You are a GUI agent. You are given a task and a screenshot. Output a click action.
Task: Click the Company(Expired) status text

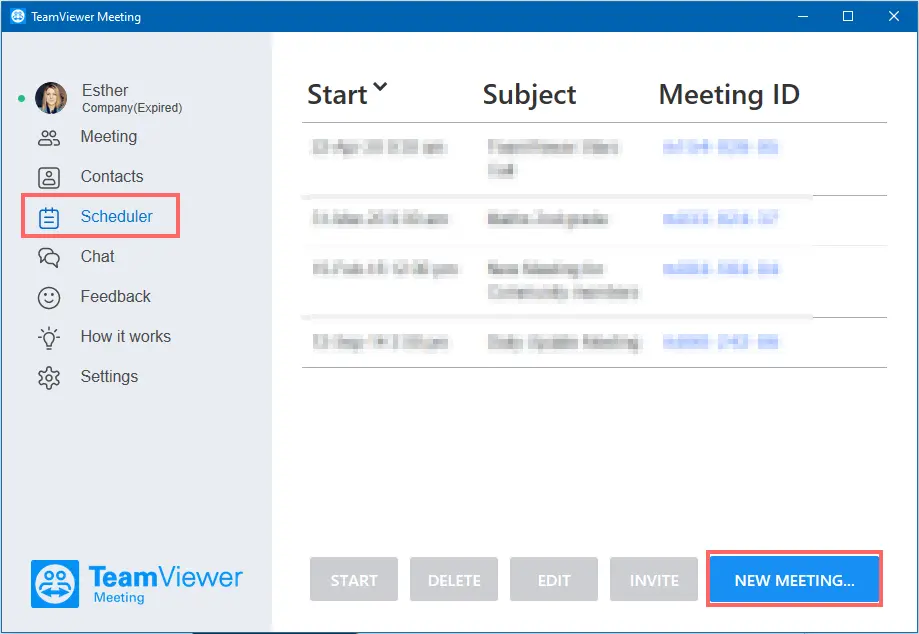click(x=132, y=108)
